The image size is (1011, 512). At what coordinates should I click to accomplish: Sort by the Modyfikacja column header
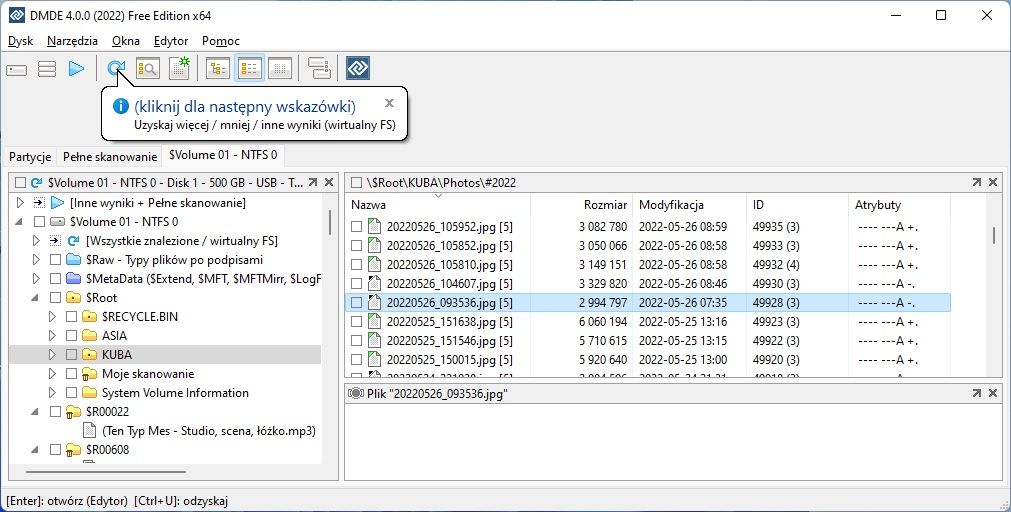pos(689,205)
